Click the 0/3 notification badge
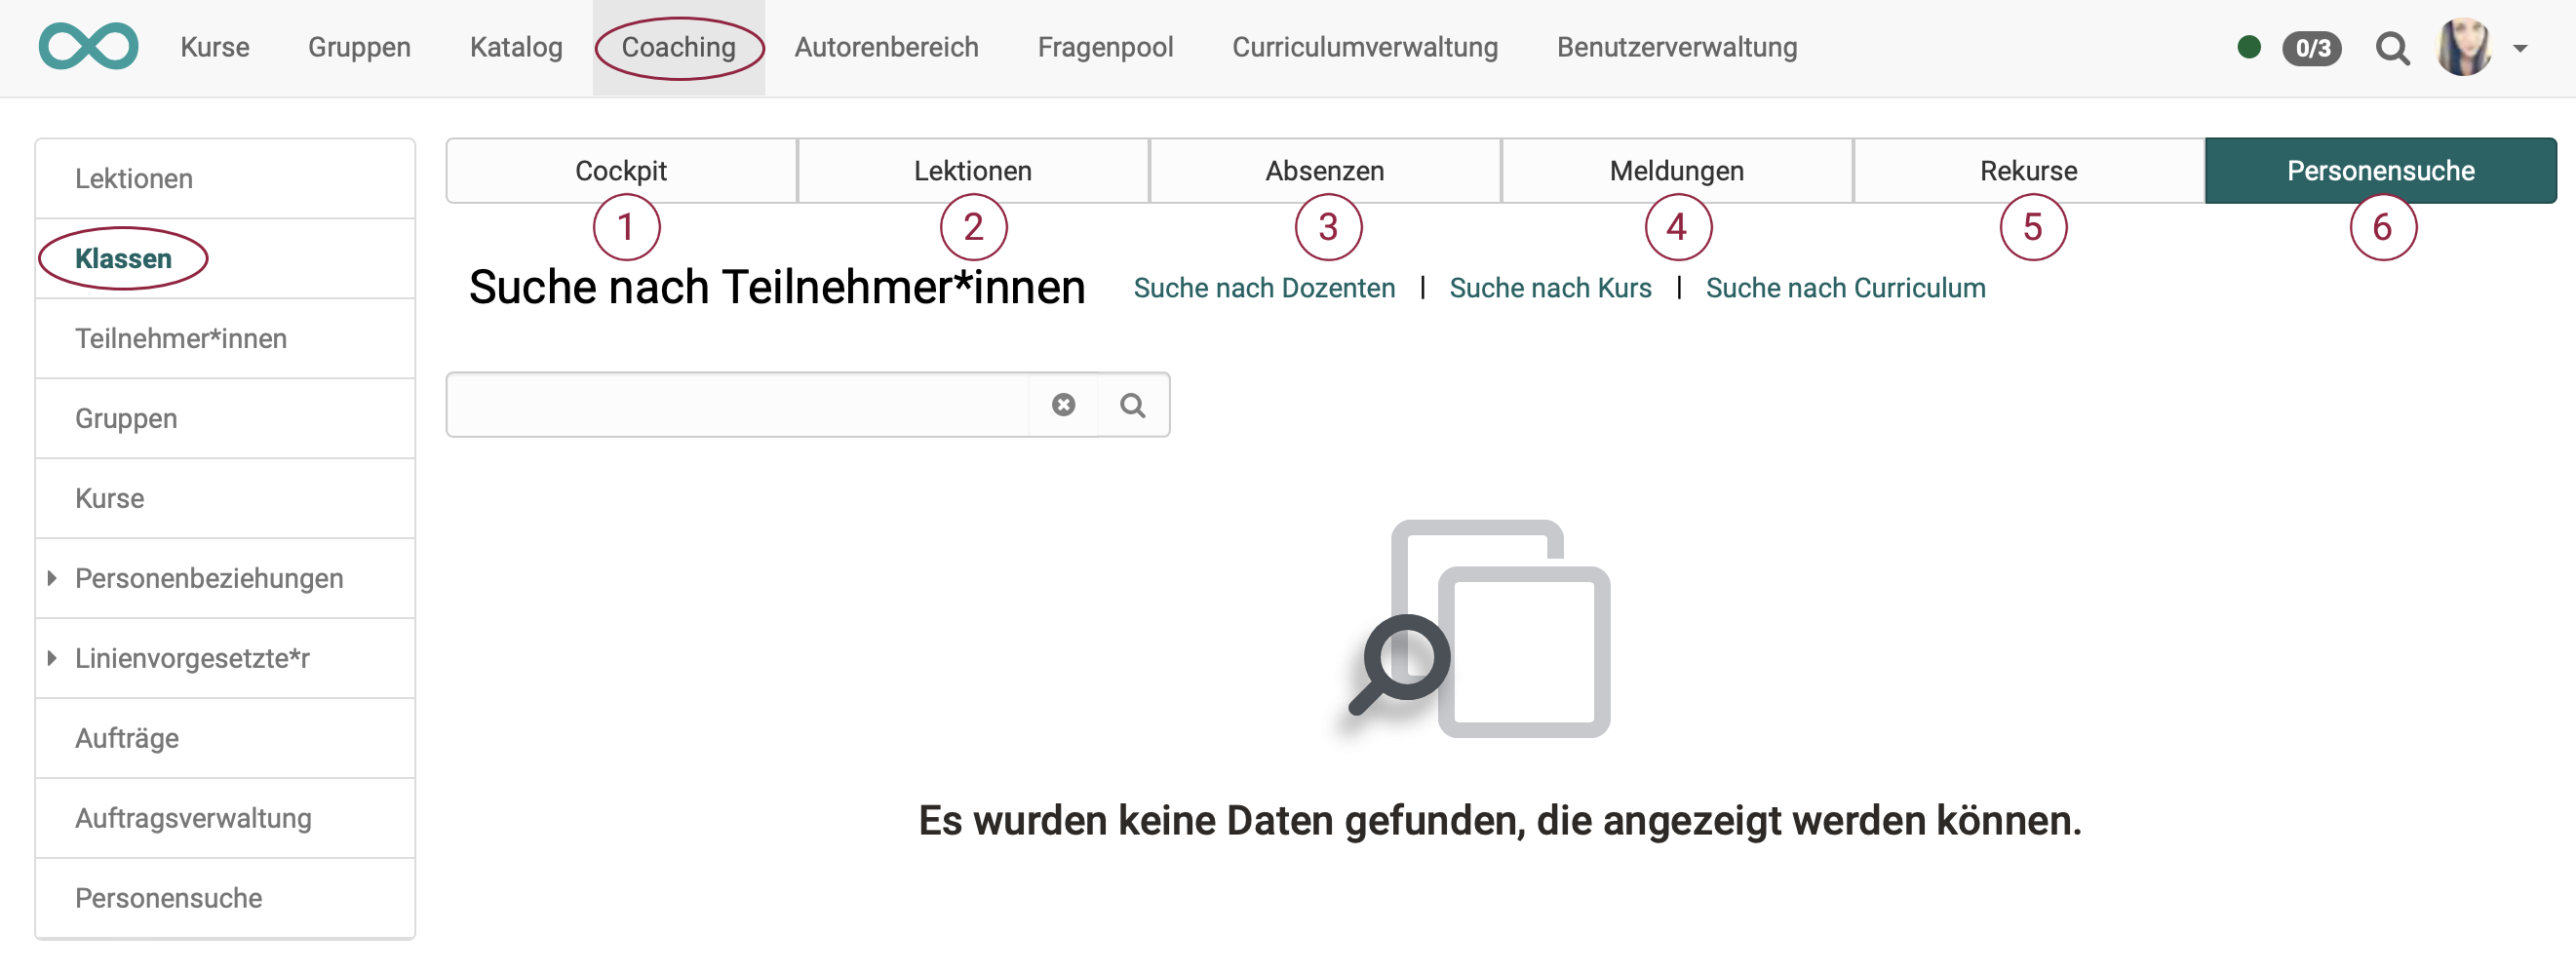 pyautogui.click(x=2312, y=48)
